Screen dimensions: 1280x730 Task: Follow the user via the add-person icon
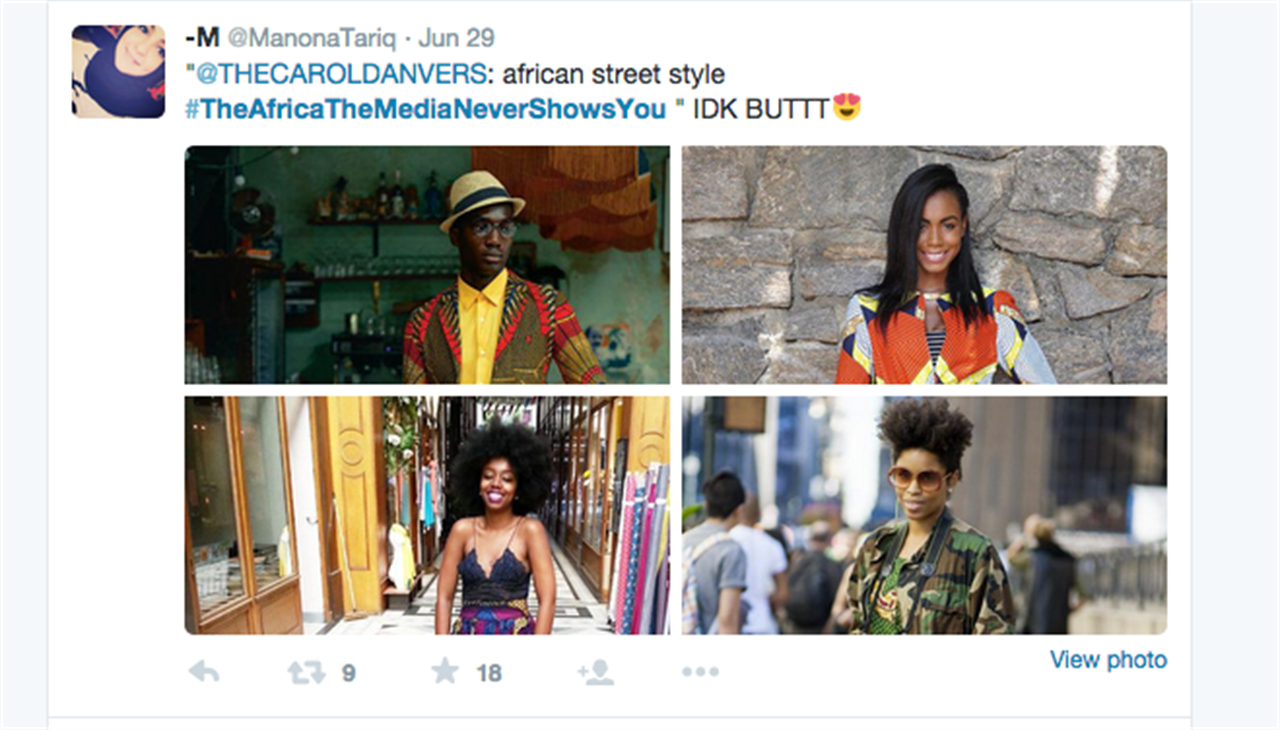(595, 672)
